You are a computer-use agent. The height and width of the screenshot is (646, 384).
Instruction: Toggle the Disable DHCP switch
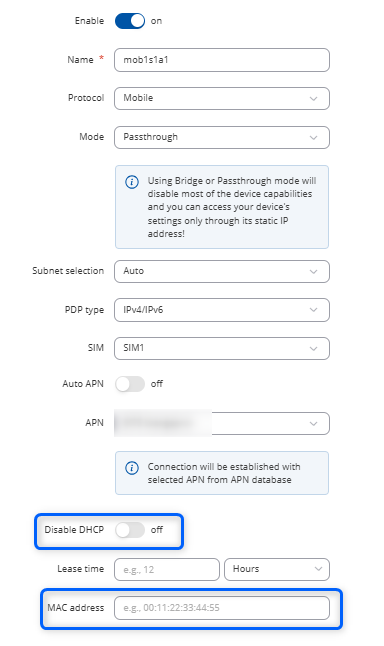coord(130,530)
